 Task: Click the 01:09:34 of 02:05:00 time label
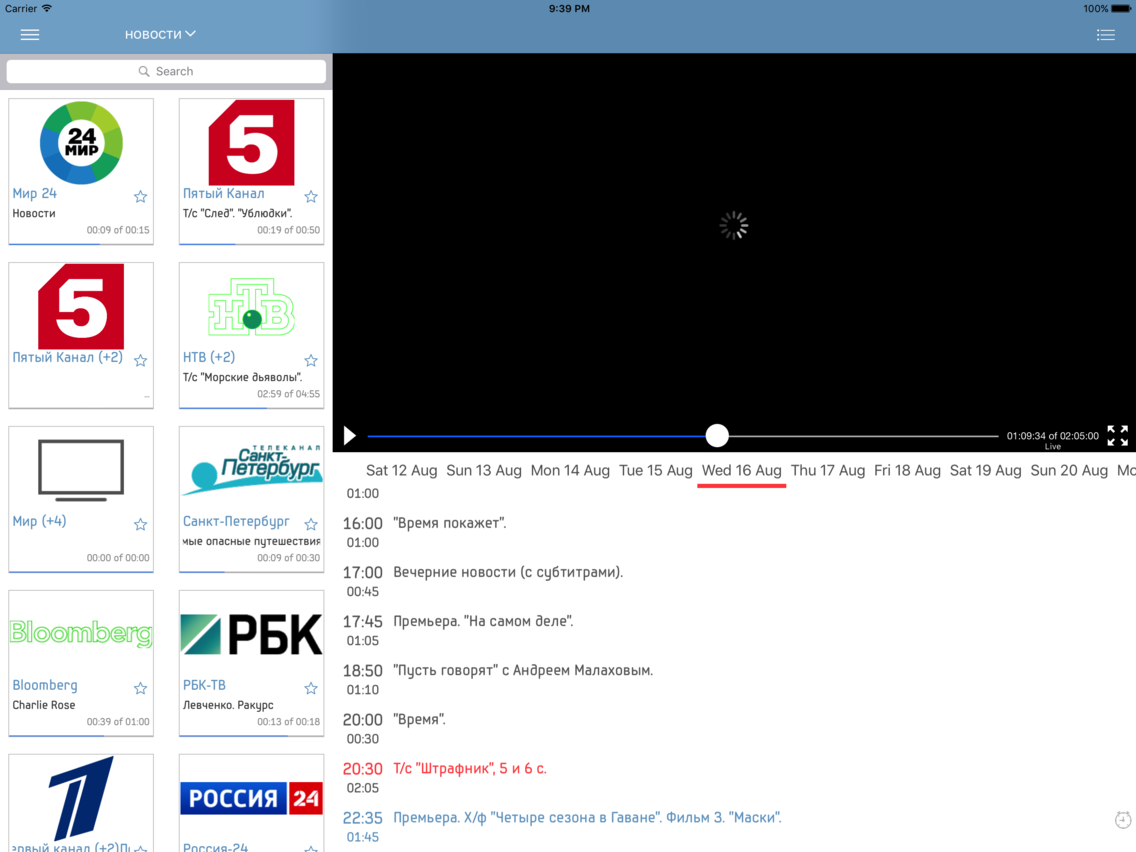(x=1052, y=435)
